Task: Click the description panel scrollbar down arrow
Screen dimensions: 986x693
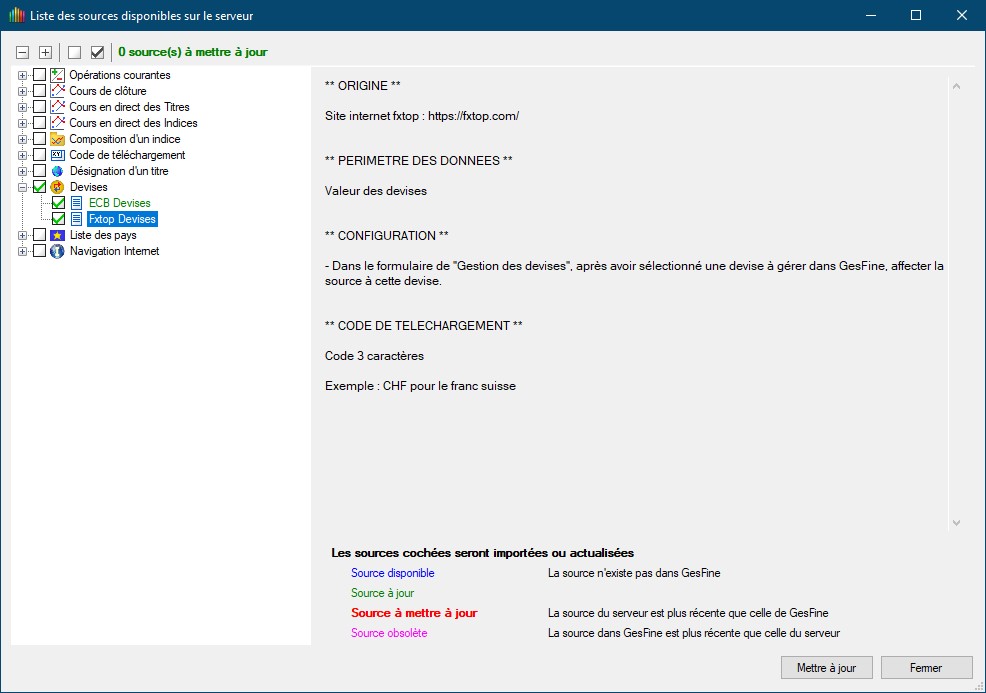Action: tap(956, 523)
